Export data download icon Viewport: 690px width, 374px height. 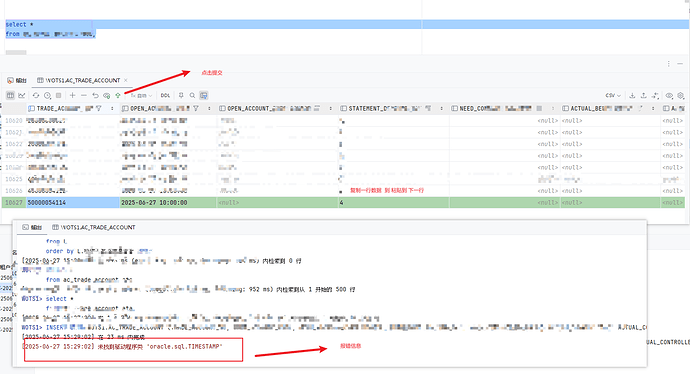pyautogui.click(x=632, y=95)
